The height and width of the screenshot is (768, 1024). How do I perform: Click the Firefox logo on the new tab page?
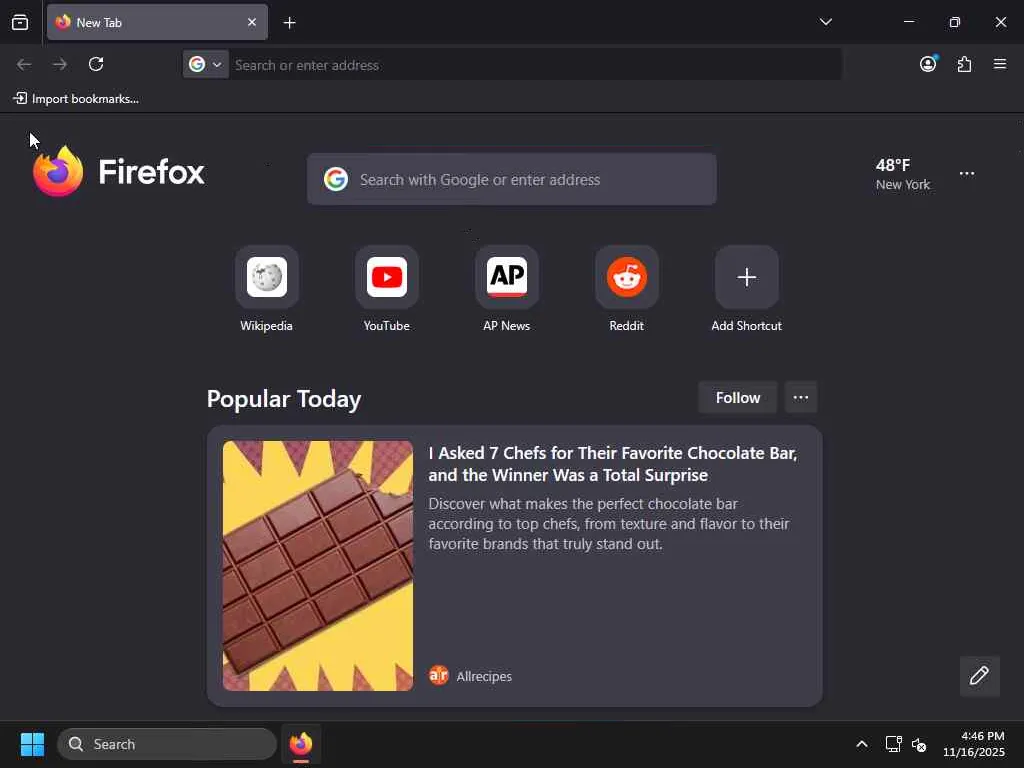[x=118, y=172]
